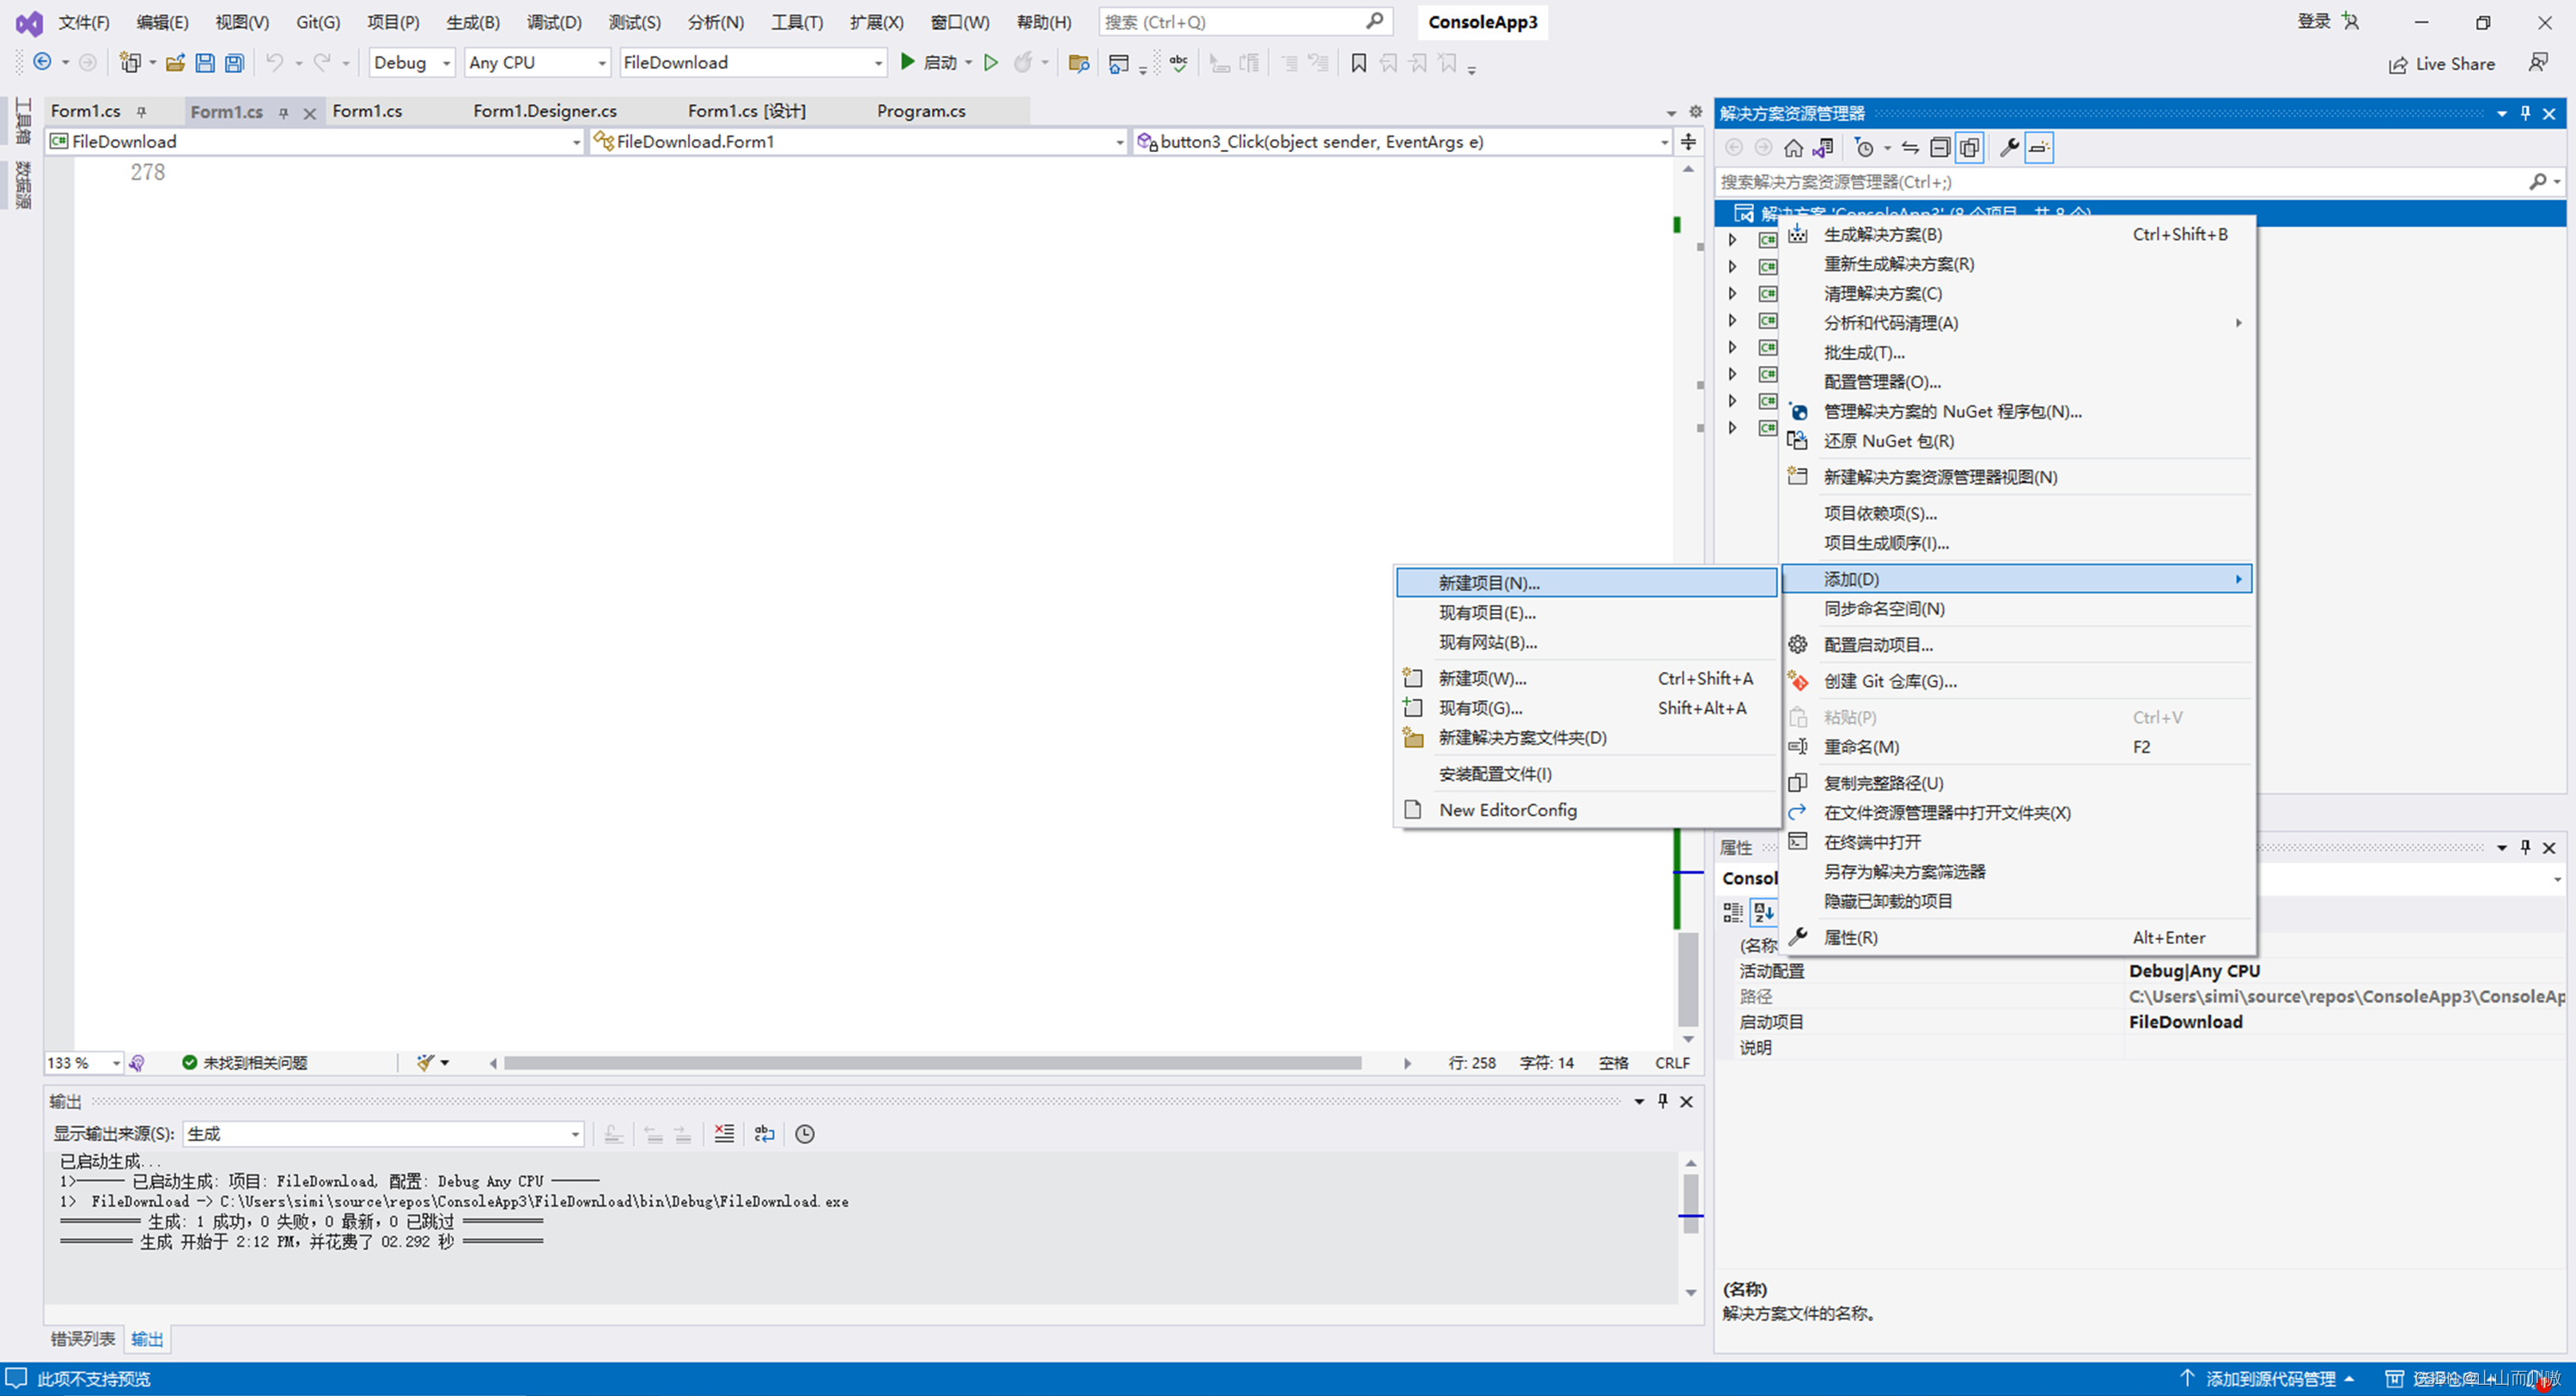
Task: Click the Clear All output icon
Action: coord(724,1133)
